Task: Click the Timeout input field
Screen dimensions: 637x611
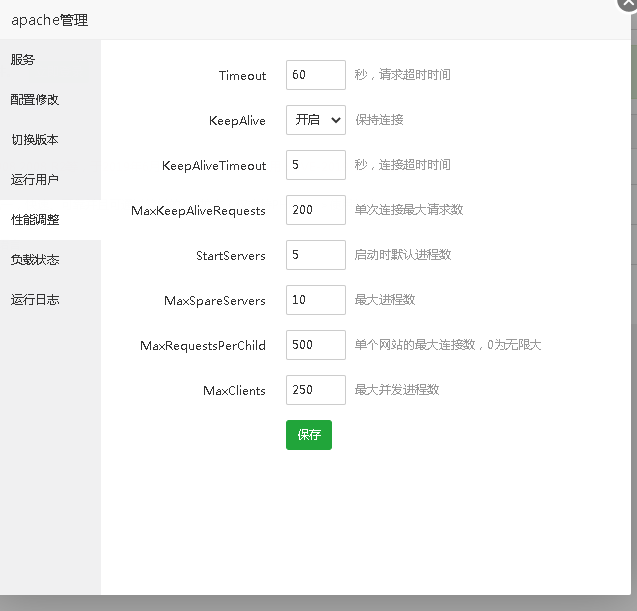Action: coord(316,75)
